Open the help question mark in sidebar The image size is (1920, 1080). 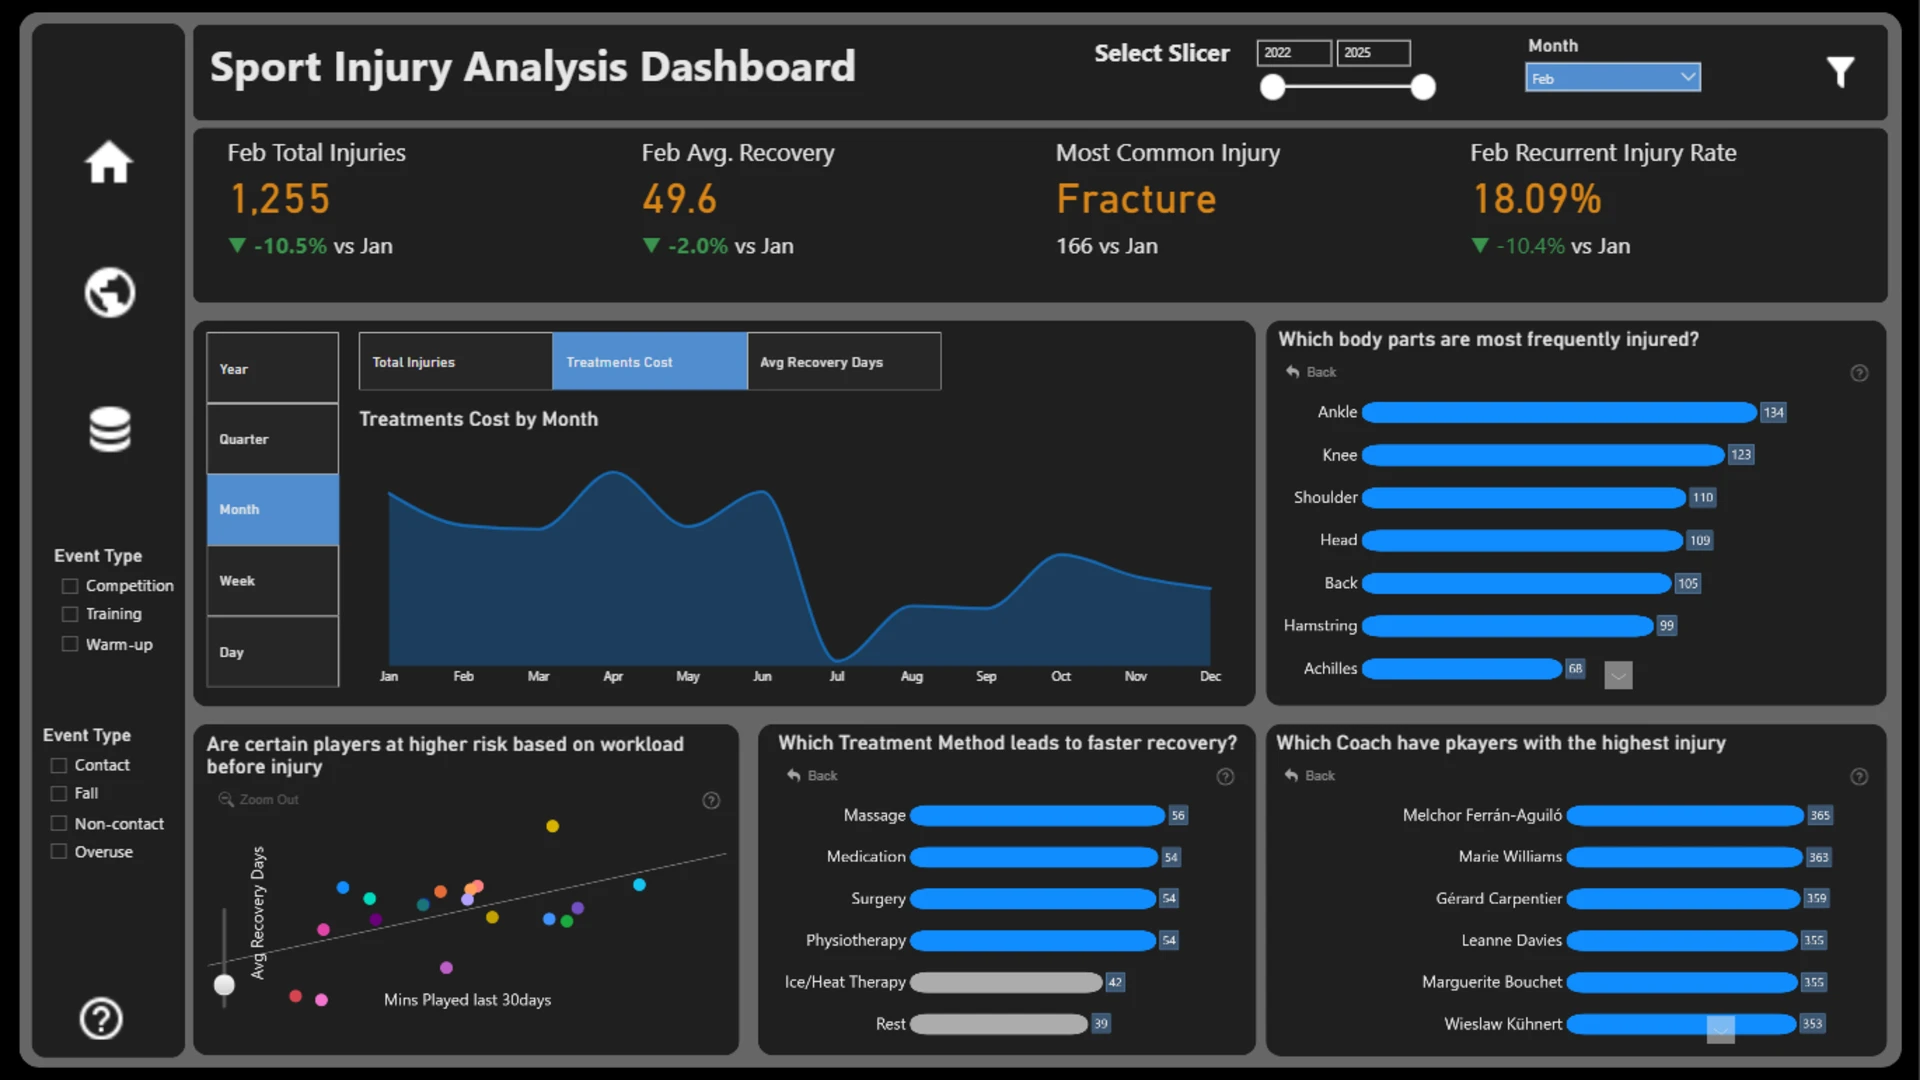coord(101,1019)
